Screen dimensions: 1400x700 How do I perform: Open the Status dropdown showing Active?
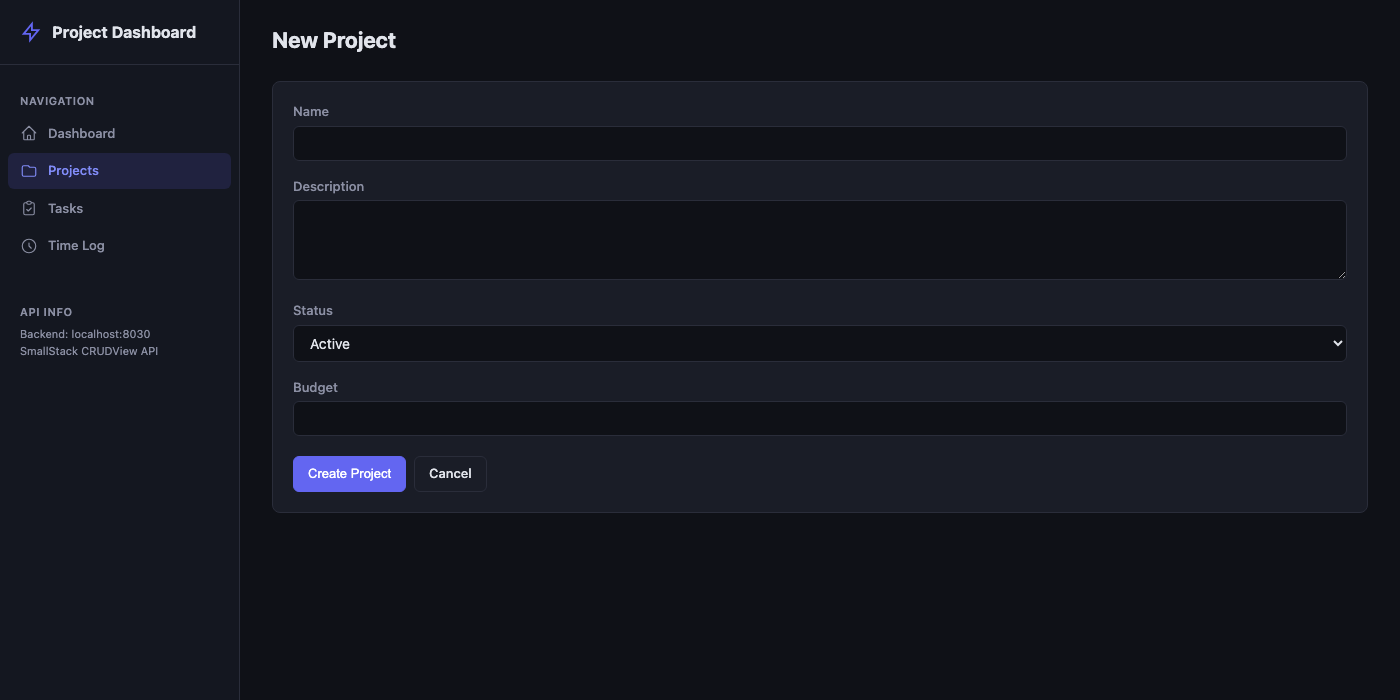click(x=819, y=343)
